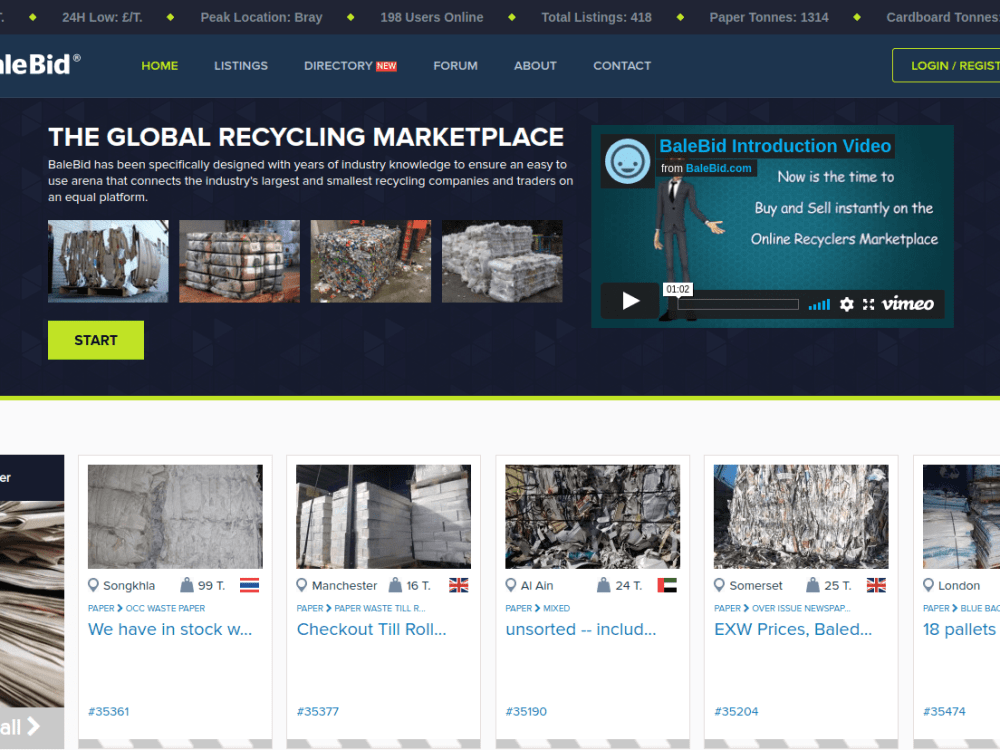Click the smiley avatar in the video
This screenshot has width=1000, height=750.
627,161
